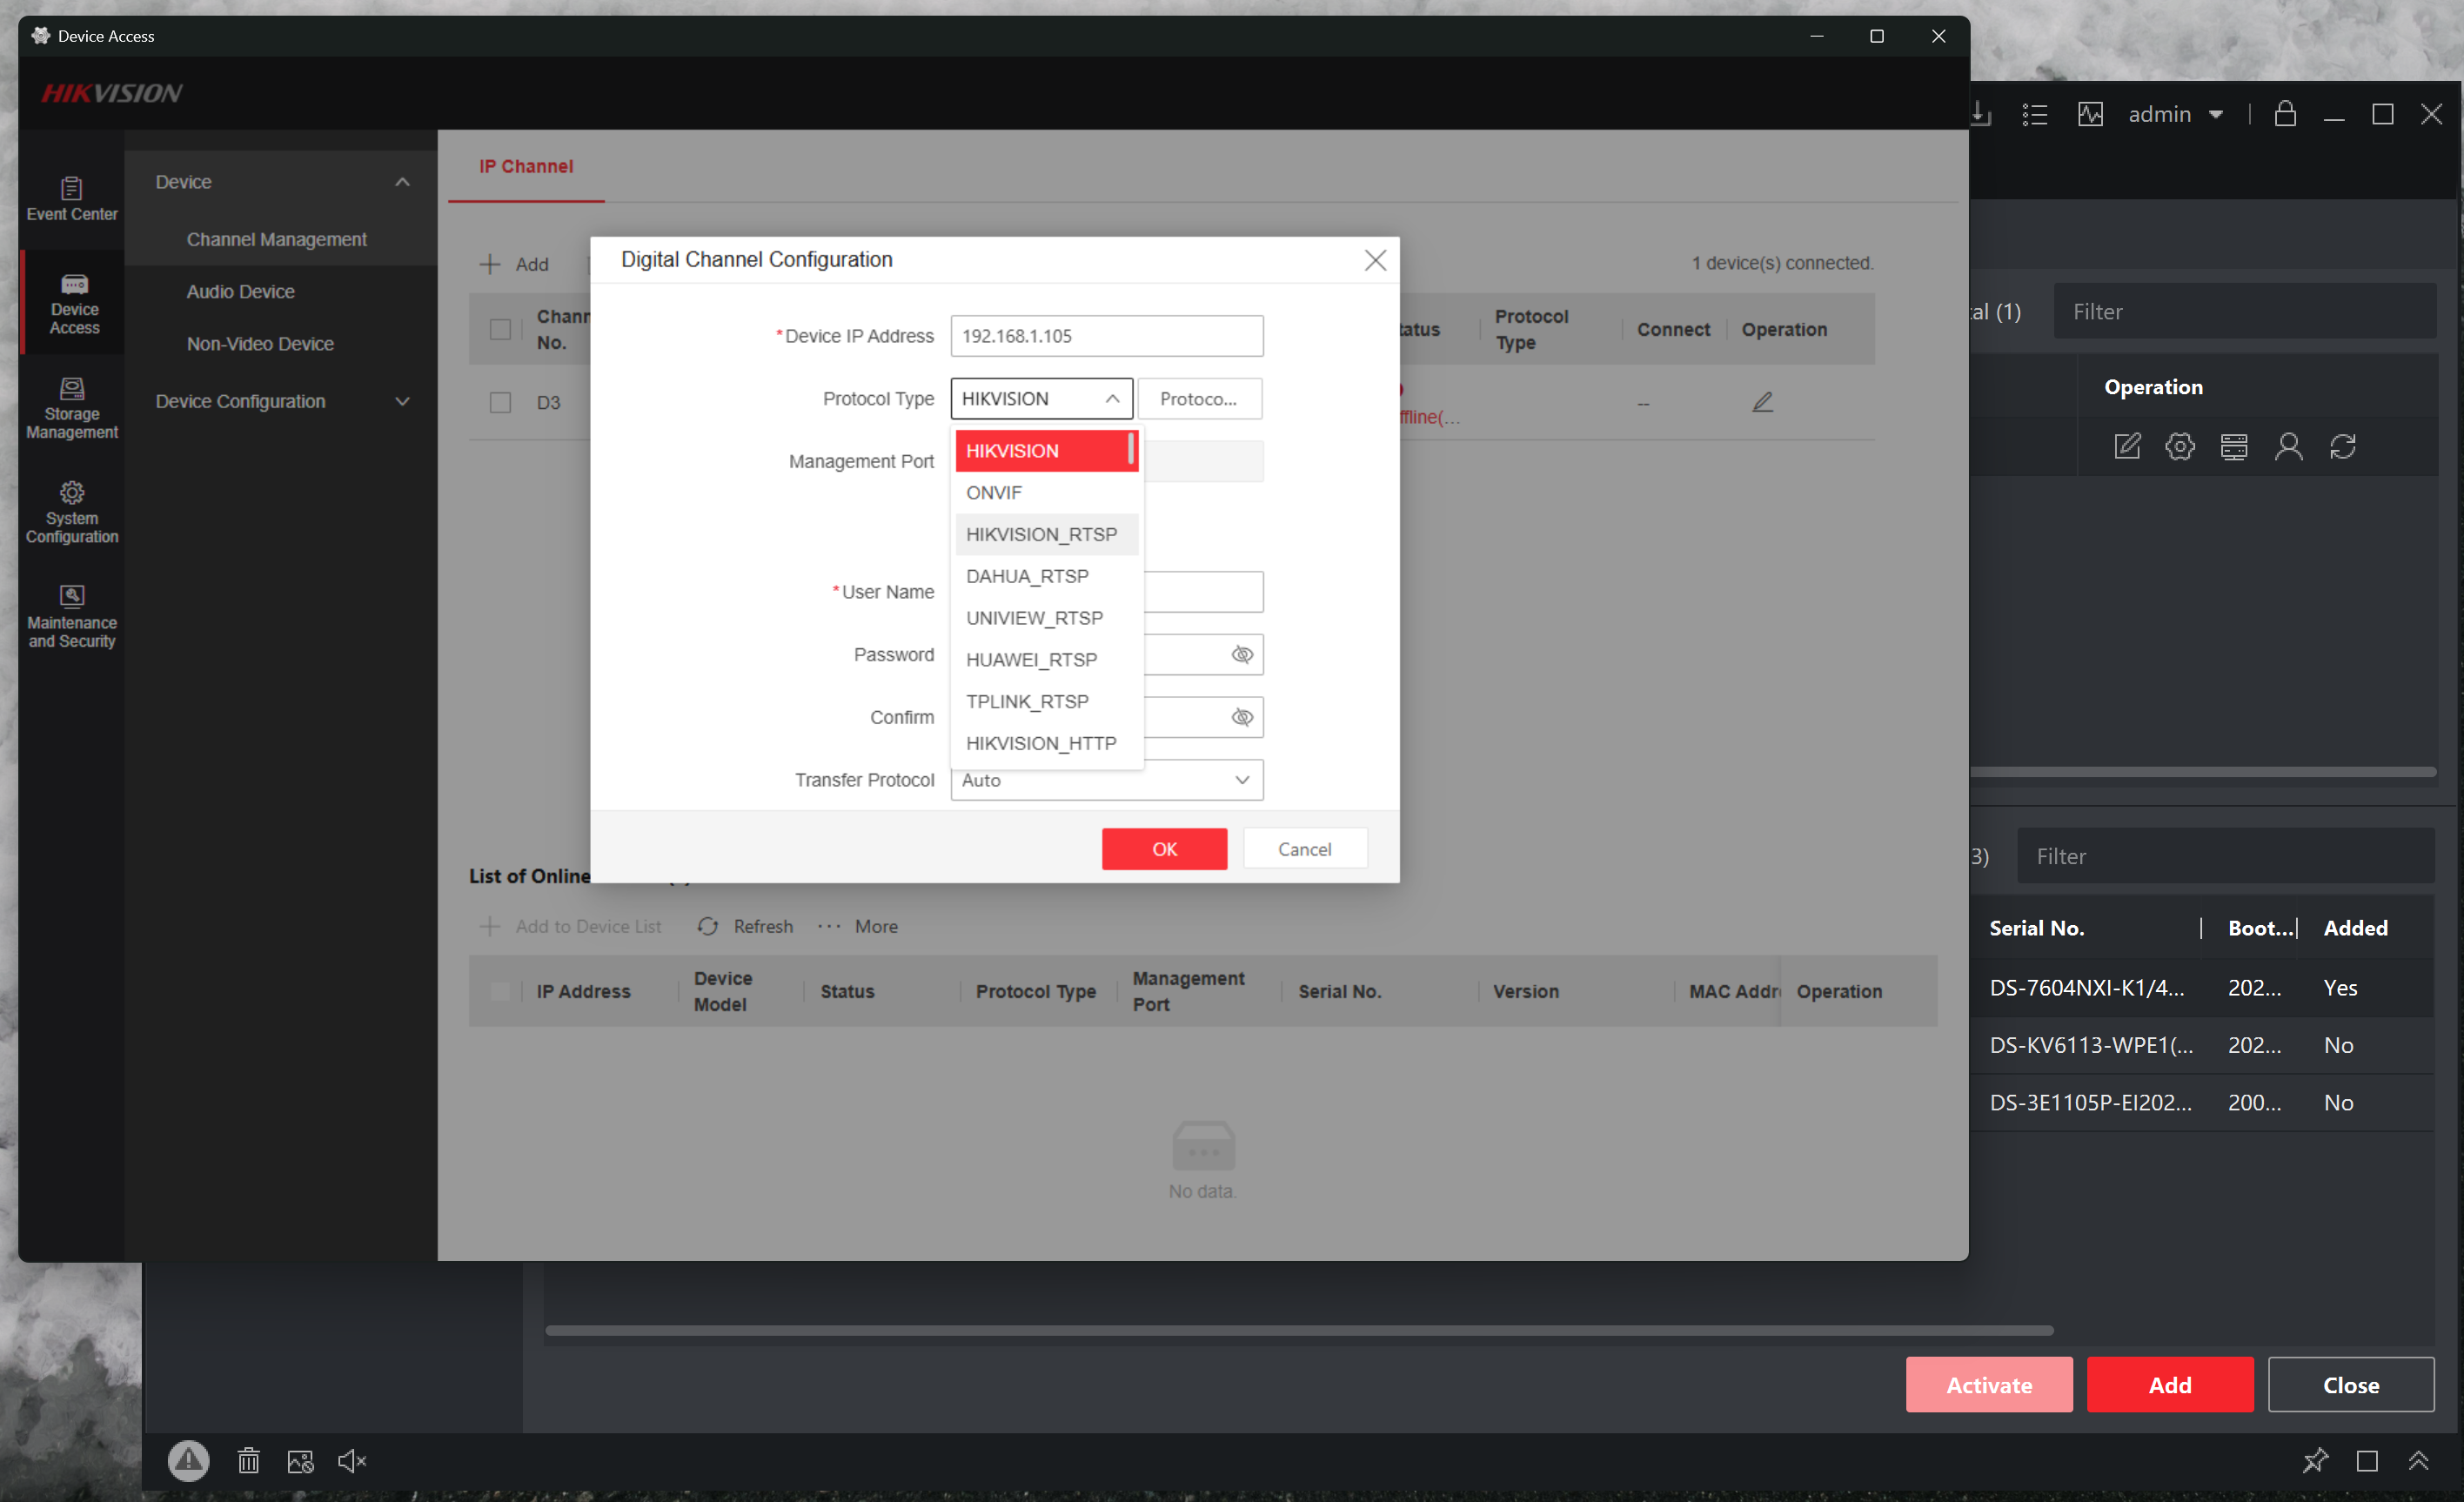Open Maintenance and Security section
Image resolution: width=2464 pixels, height=1502 pixels.
pos(72,617)
